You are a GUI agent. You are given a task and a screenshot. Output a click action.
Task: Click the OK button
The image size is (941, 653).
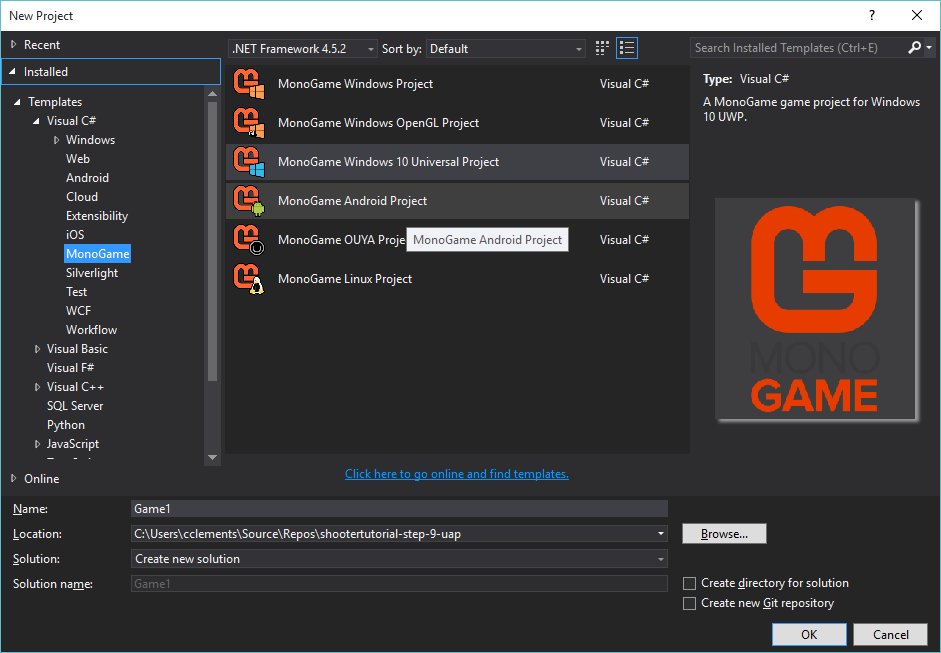(809, 634)
